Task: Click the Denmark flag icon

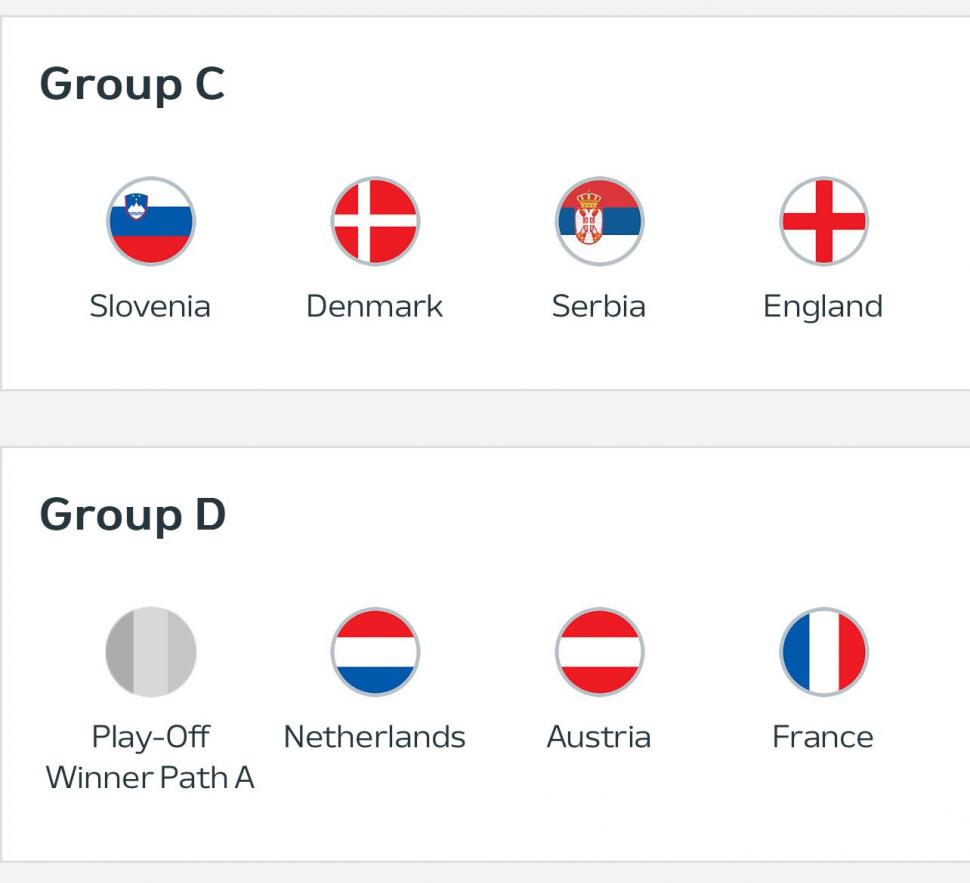Action: (375, 221)
